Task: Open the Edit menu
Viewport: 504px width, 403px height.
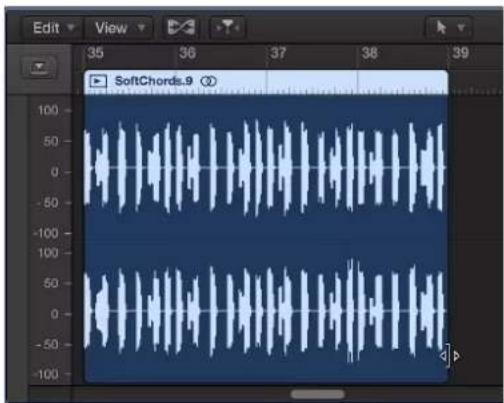Action: point(53,28)
